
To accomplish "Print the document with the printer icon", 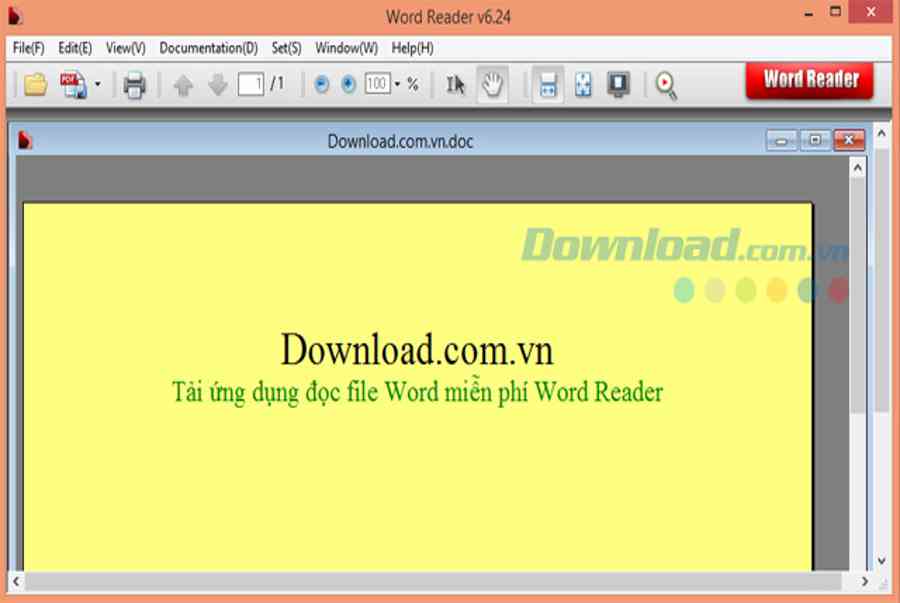I will click(134, 85).
